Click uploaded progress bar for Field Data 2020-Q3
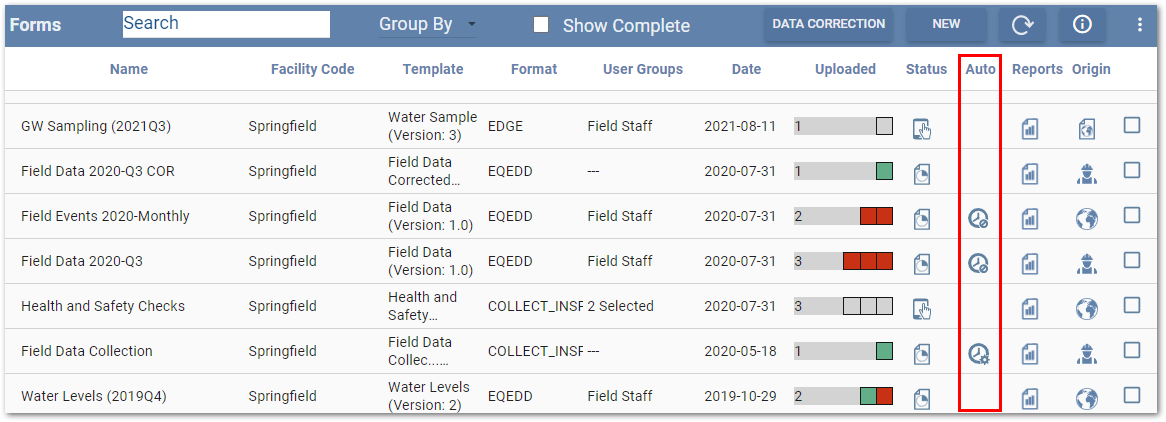Image resolution: width=1166 pixels, height=422 pixels. [x=843, y=261]
